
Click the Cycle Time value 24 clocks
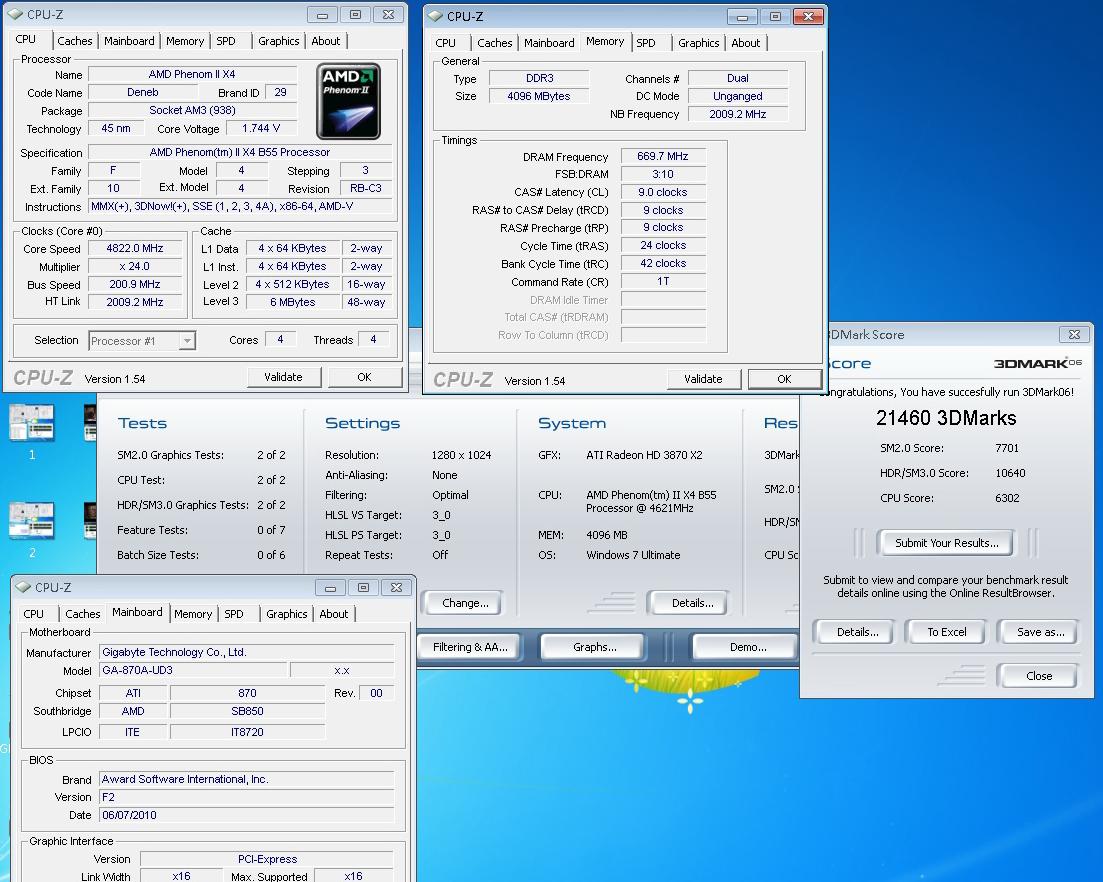(x=663, y=245)
